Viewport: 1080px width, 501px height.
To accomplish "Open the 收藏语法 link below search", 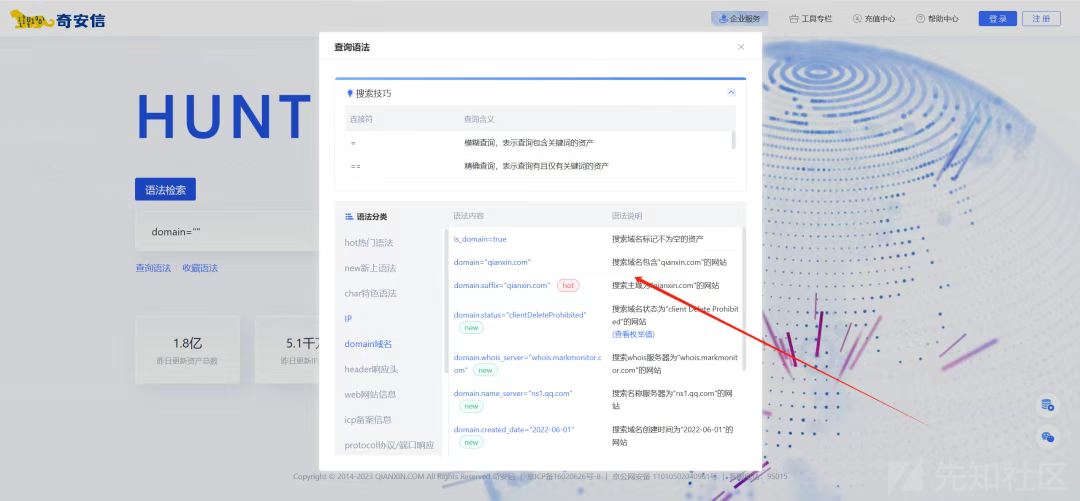I will point(200,268).
